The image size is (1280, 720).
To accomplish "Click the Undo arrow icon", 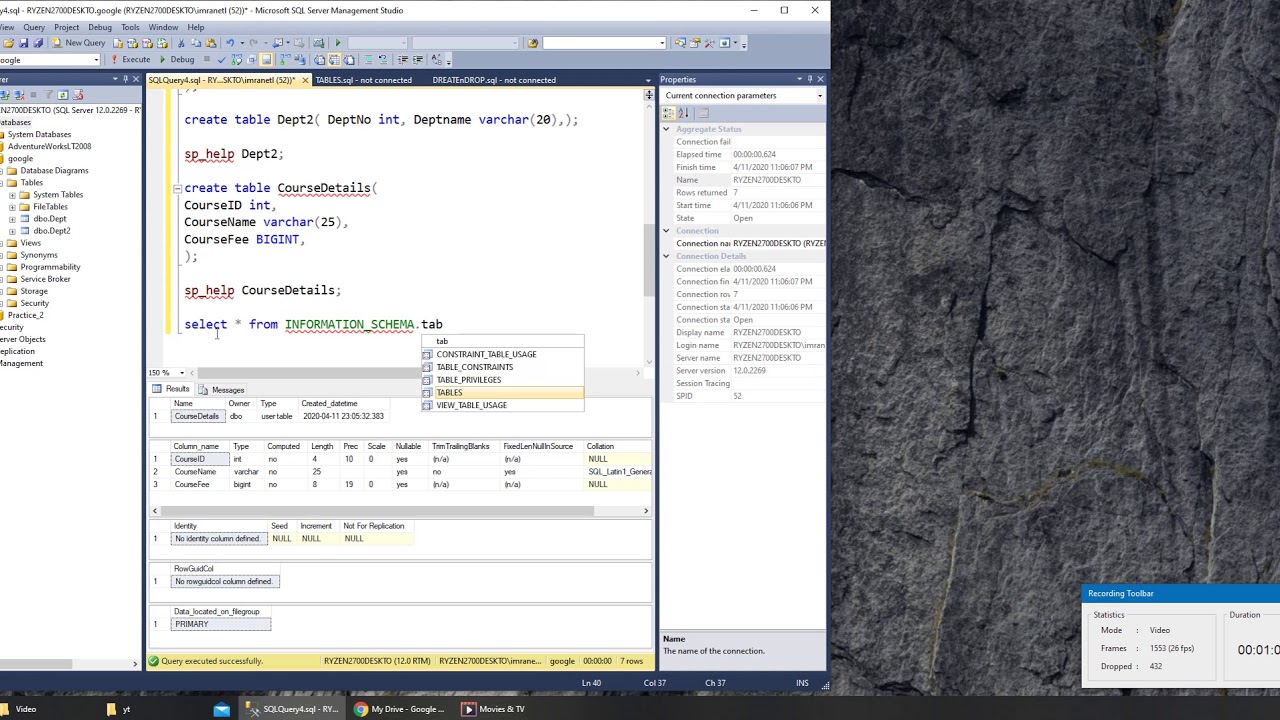I will tap(229, 43).
